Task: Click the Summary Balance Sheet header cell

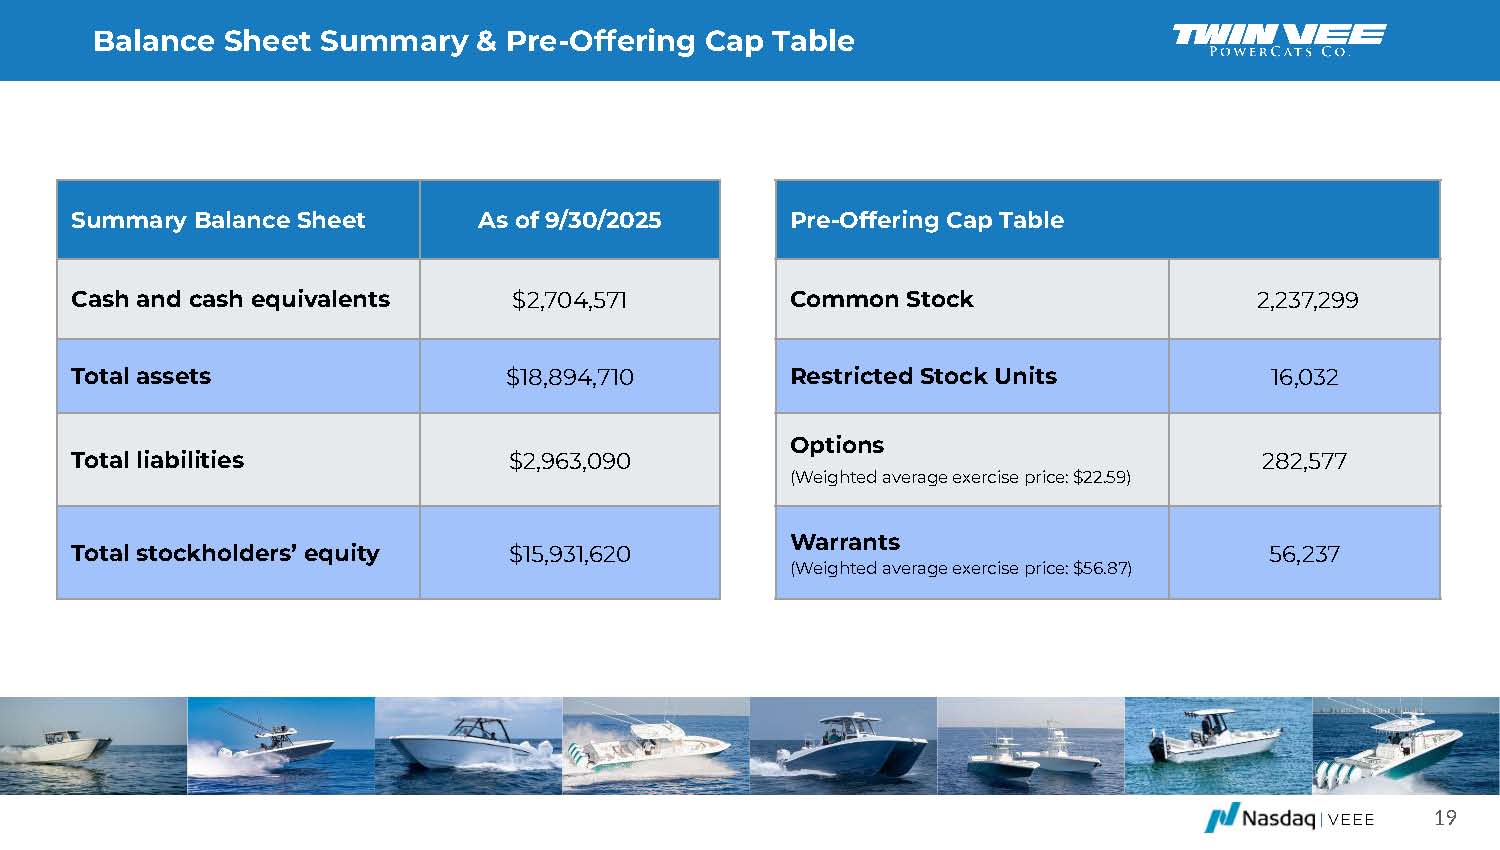Action: coord(218,220)
